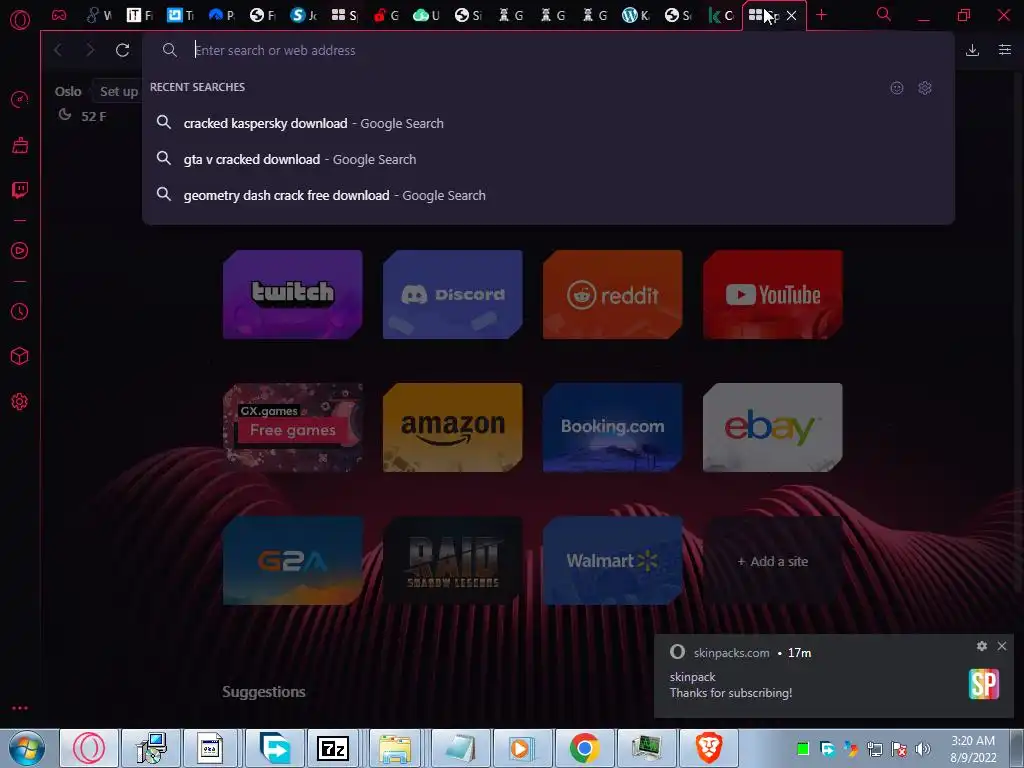
Task: Open the gear settings in Recent Searches header
Action: 925,88
